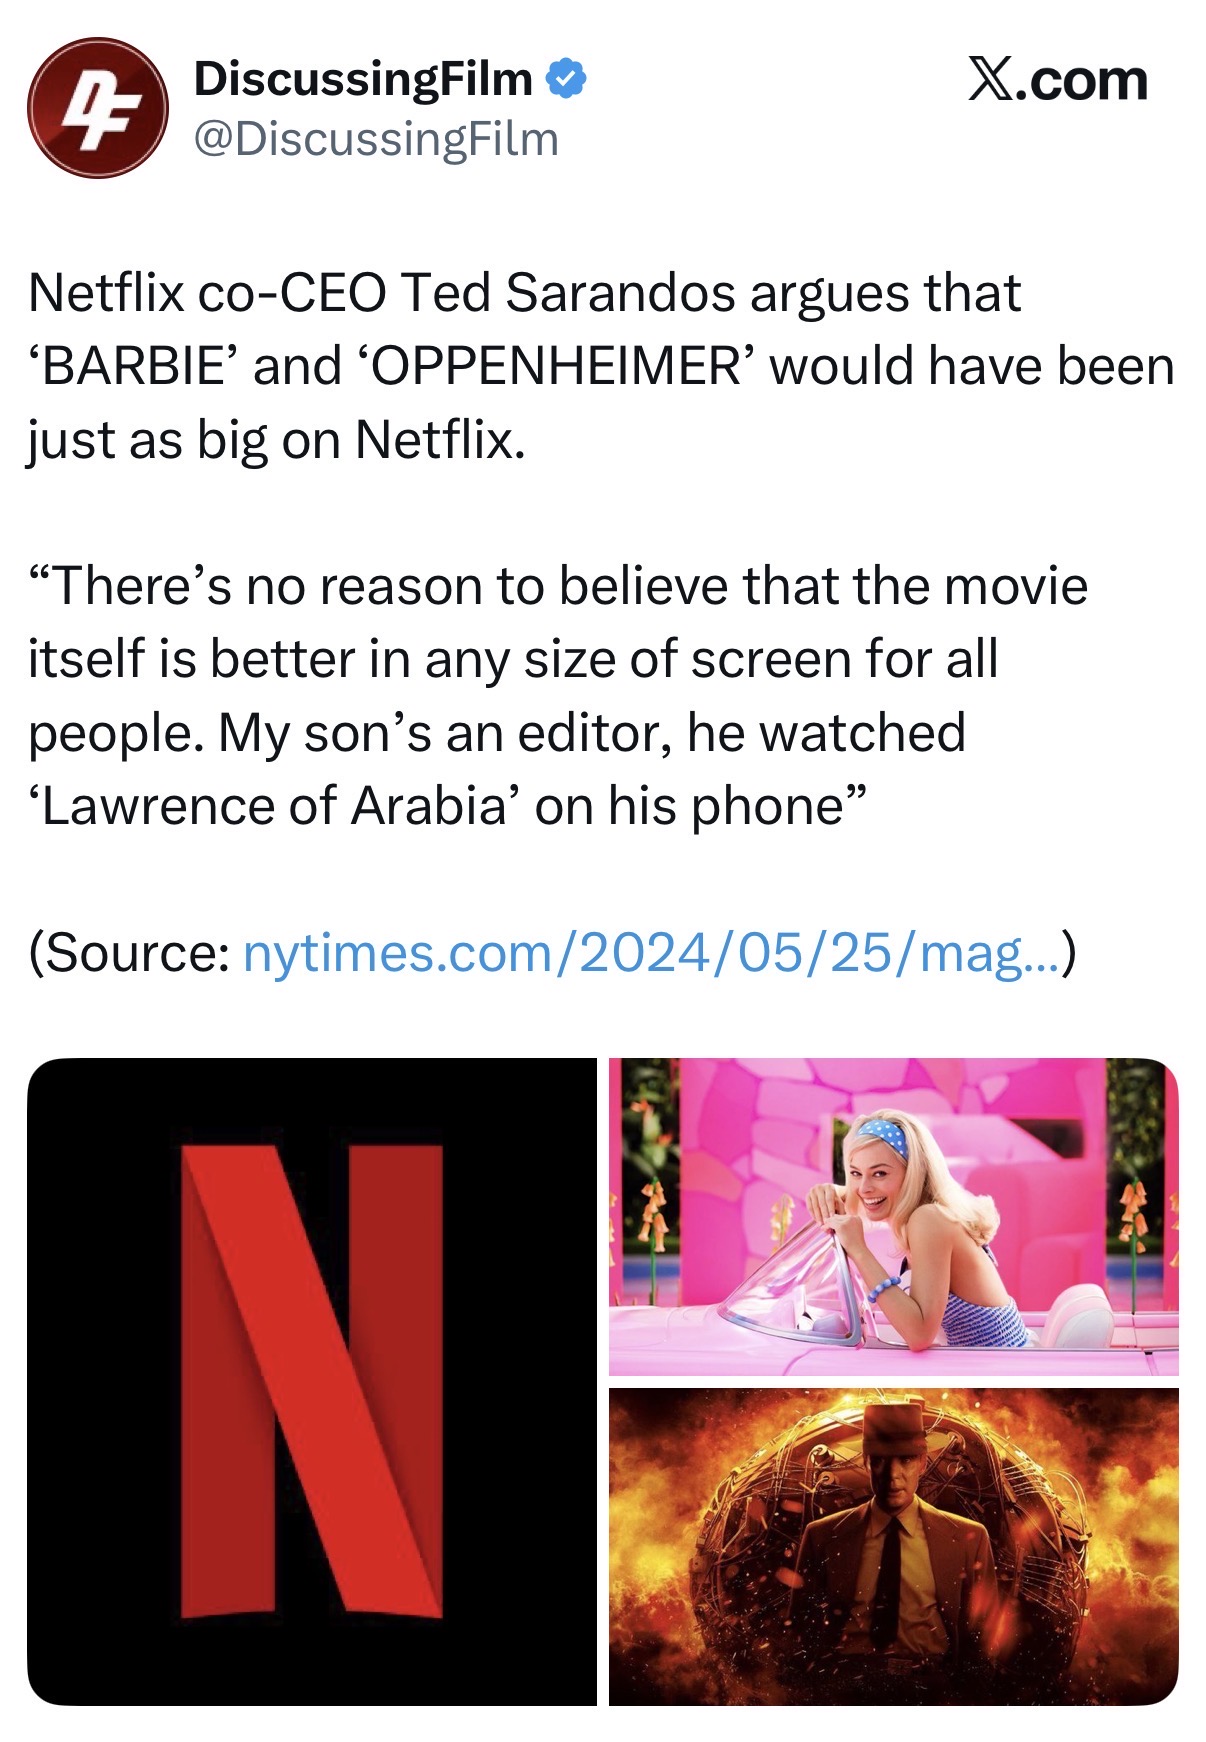Click the '(Source:' label before link
The width and height of the screenshot is (1206, 1742).
click(130, 952)
